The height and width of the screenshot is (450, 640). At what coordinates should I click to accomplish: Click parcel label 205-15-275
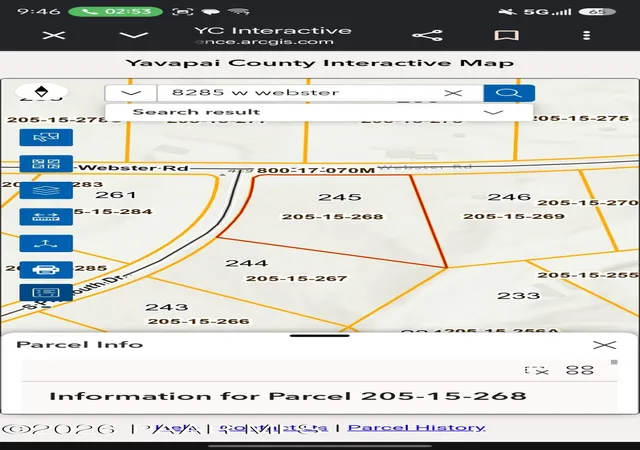(581, 118)
